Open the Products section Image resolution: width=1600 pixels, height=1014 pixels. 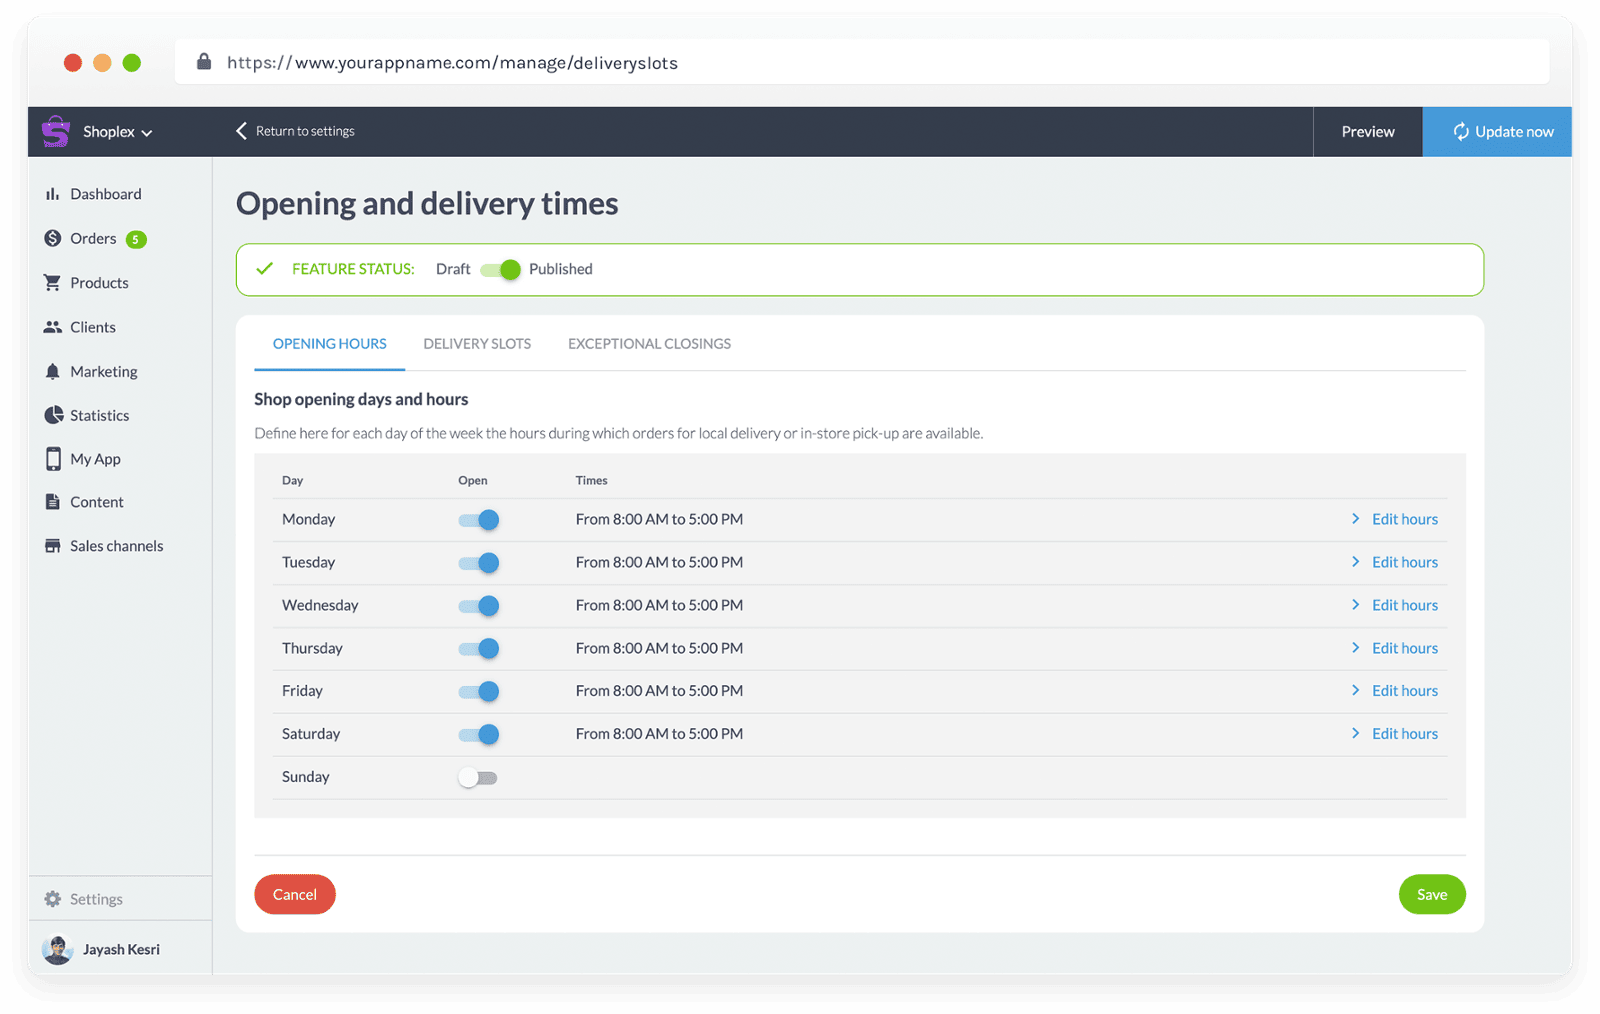[x=99, y=282]
